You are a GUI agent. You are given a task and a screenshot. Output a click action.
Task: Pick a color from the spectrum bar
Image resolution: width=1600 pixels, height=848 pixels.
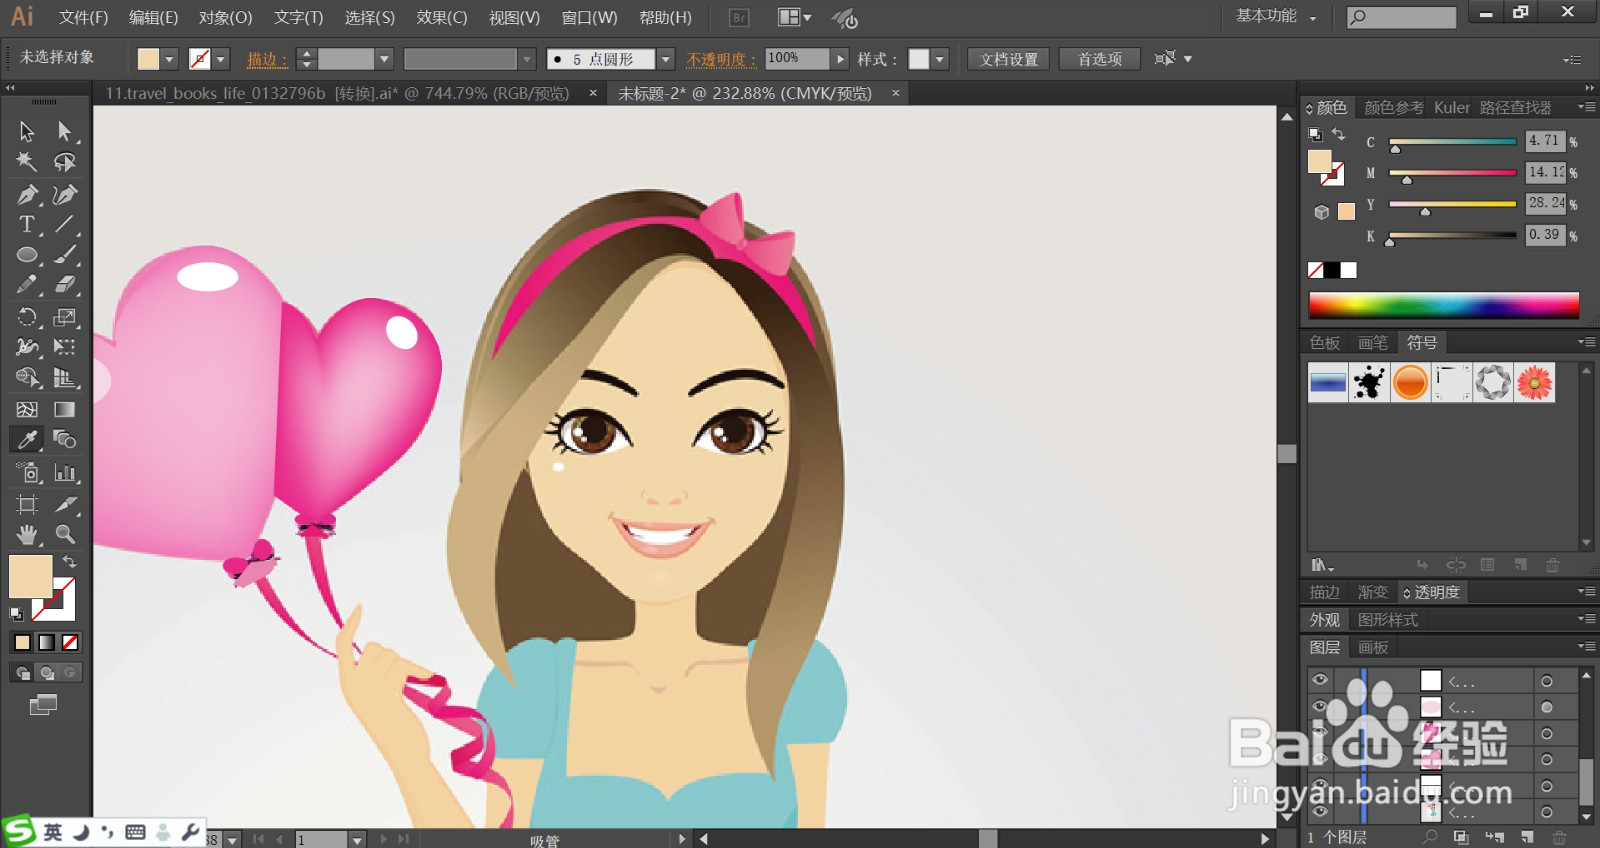click(1444, 305)
